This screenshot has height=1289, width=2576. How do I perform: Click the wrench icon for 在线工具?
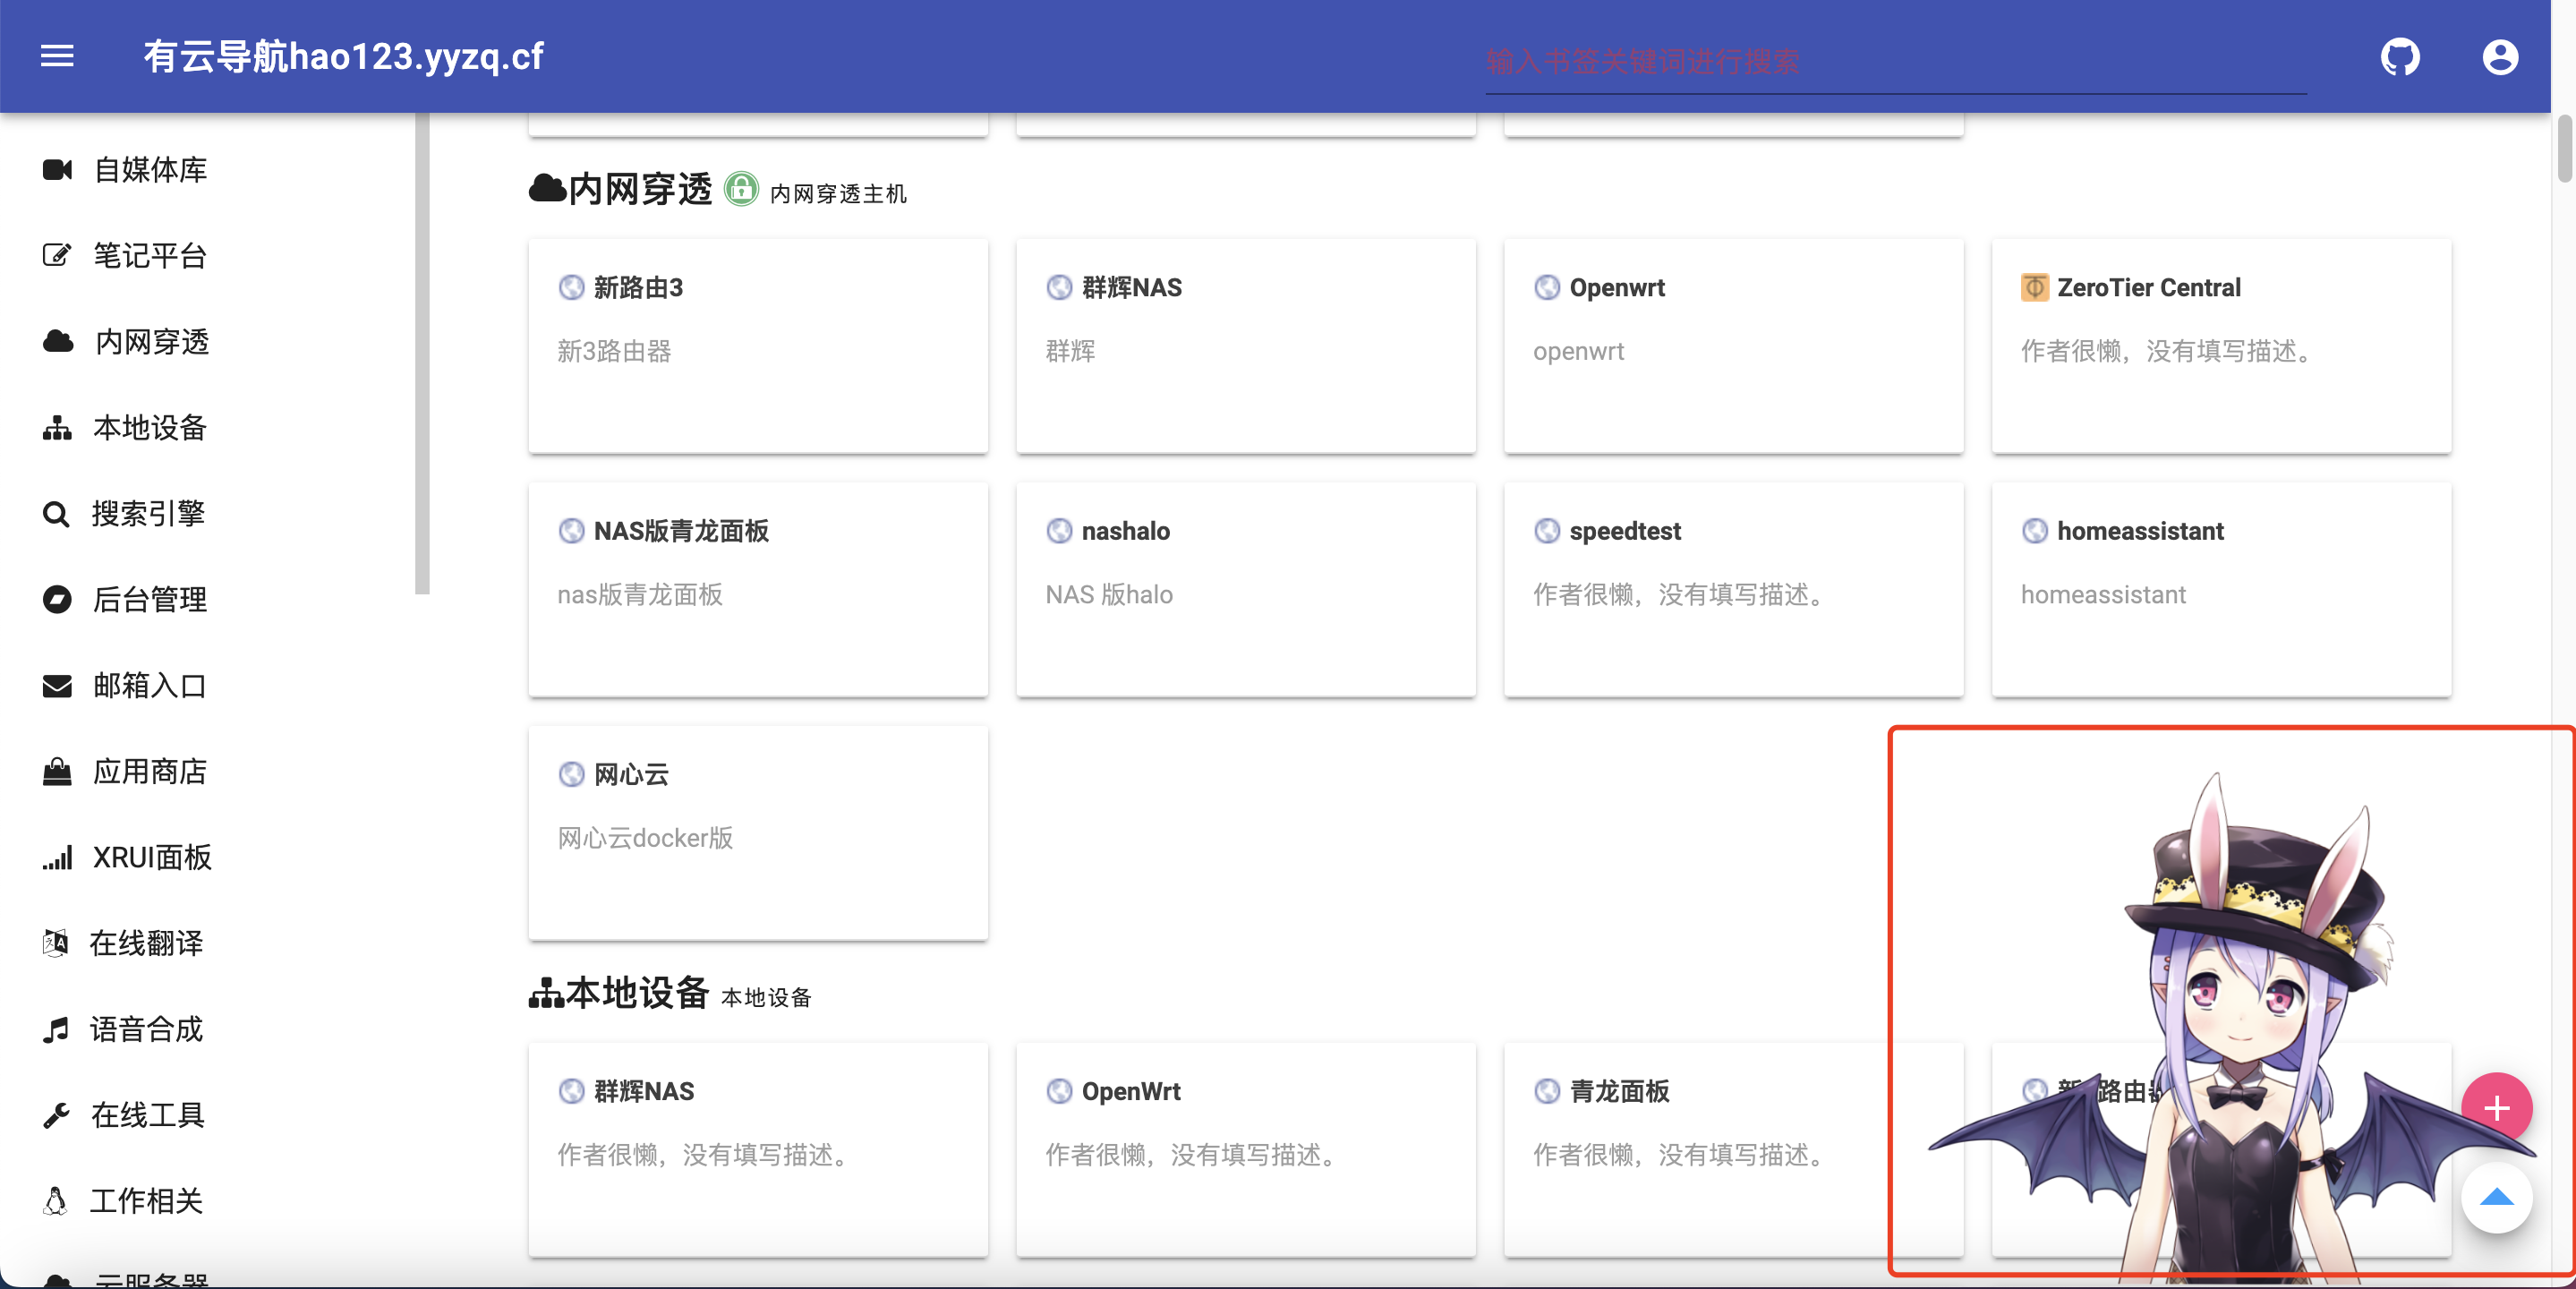(x=56, y=1115)
